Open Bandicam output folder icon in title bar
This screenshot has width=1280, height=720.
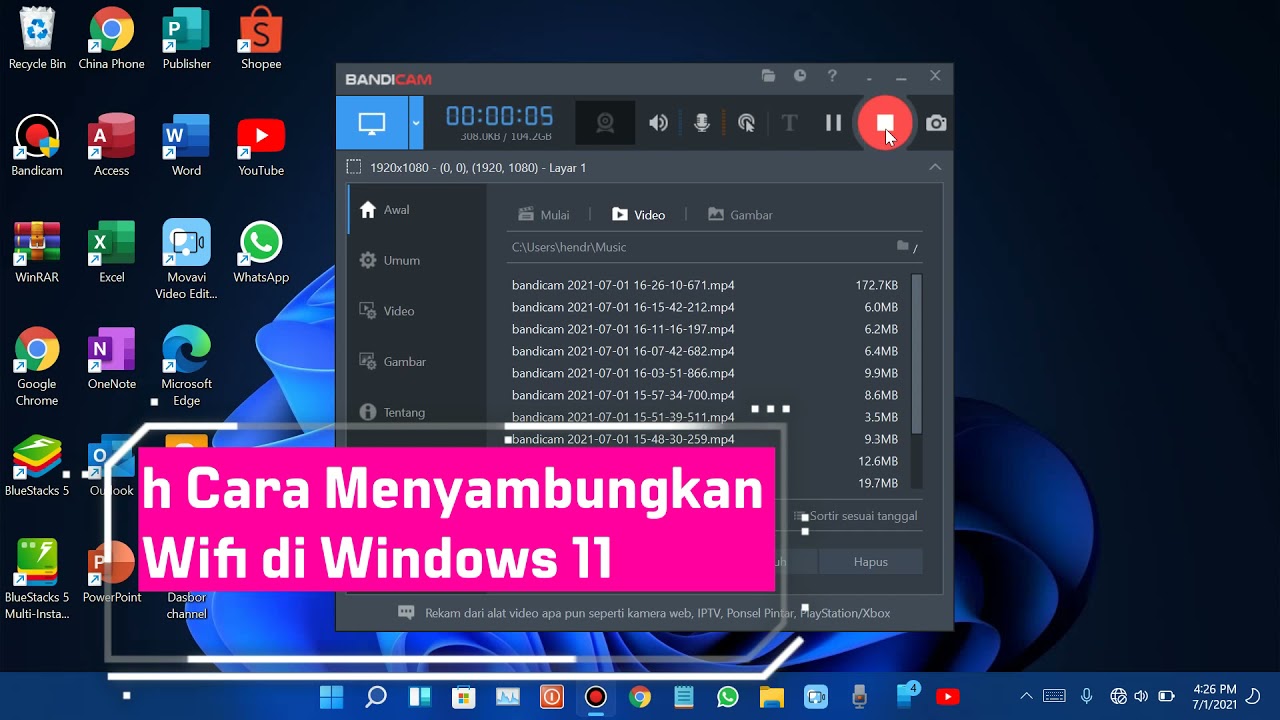[x=768, y=76]
